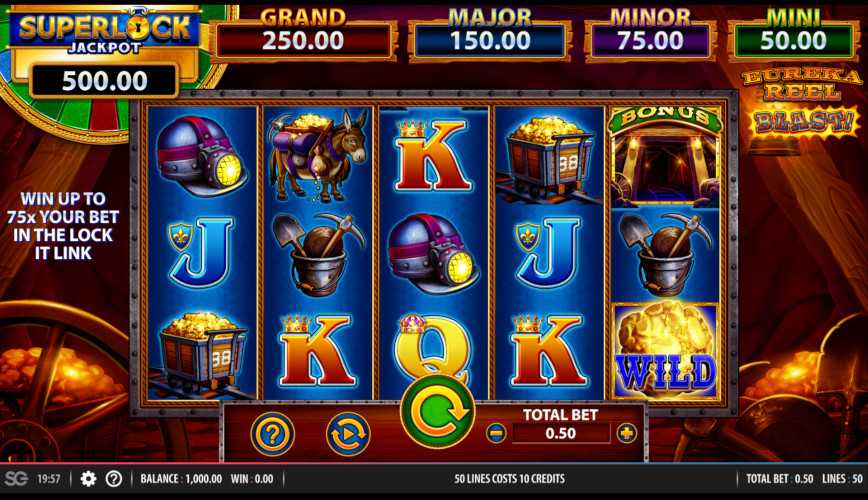View the Major jackpot 150.00 display

point(490,41)
